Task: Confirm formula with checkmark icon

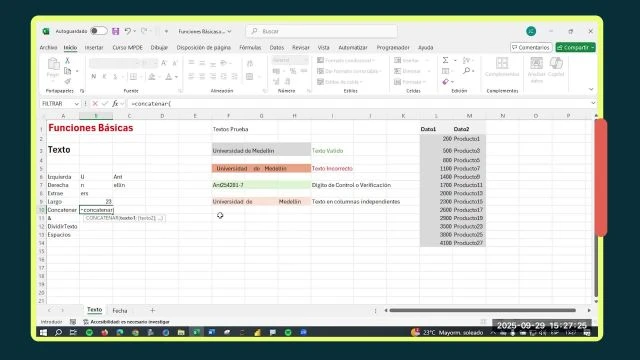Action: click(105, 104)
